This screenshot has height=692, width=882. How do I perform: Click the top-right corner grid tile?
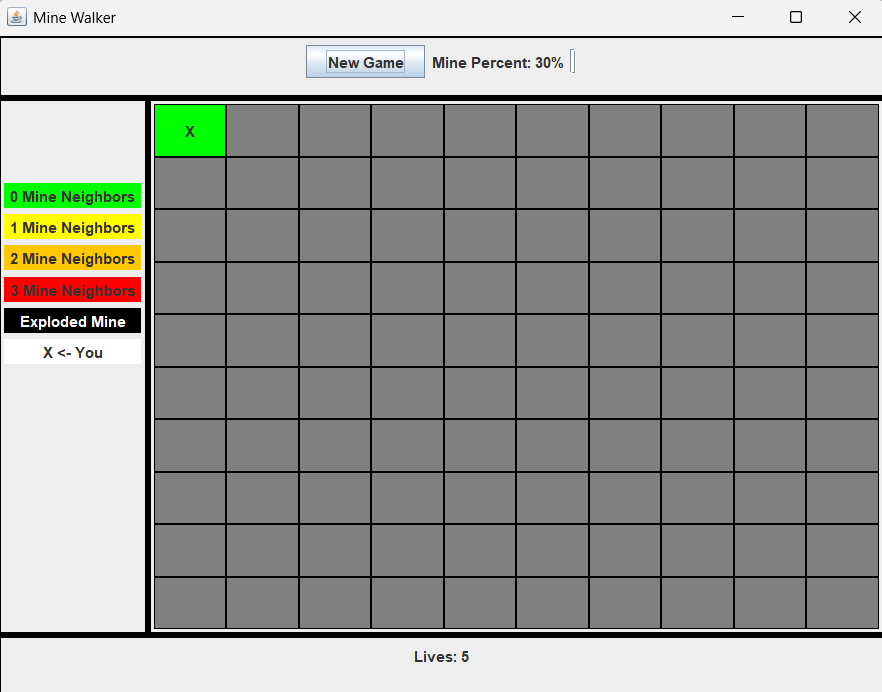[842, 131]
